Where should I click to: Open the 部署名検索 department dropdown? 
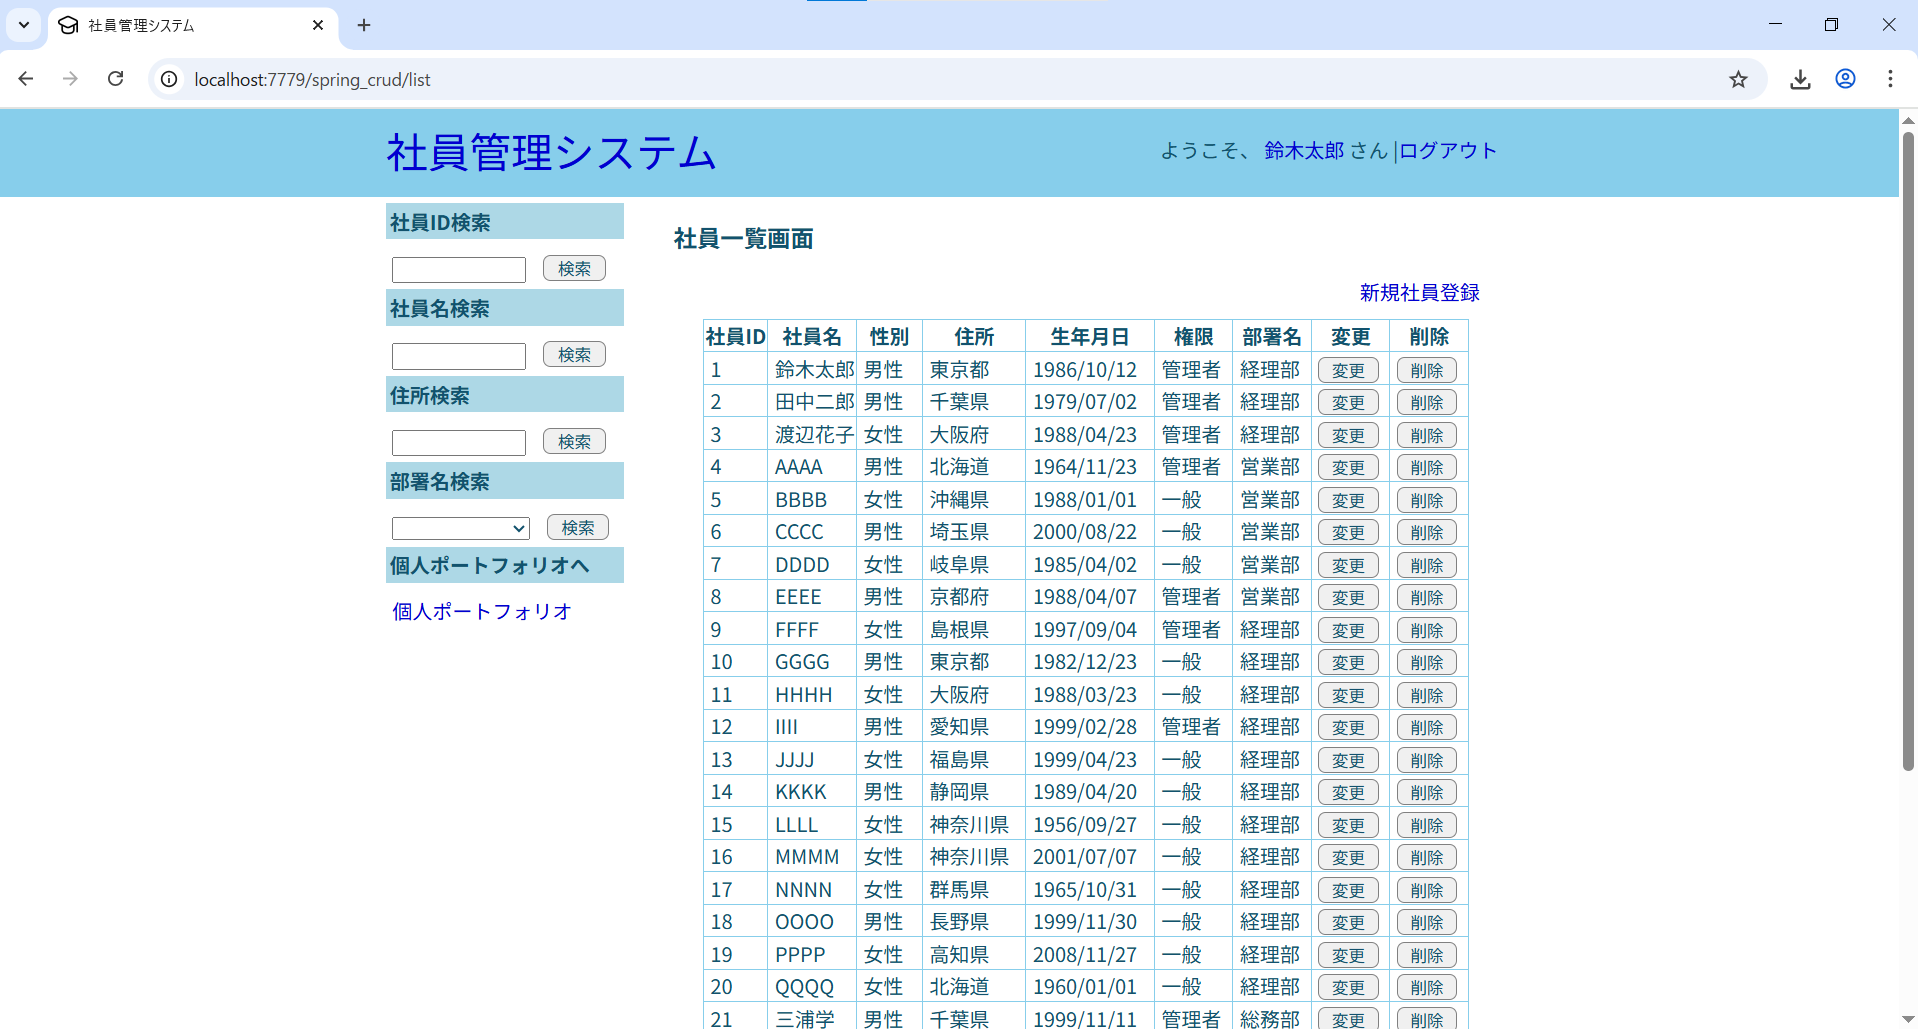click(460, 528)
